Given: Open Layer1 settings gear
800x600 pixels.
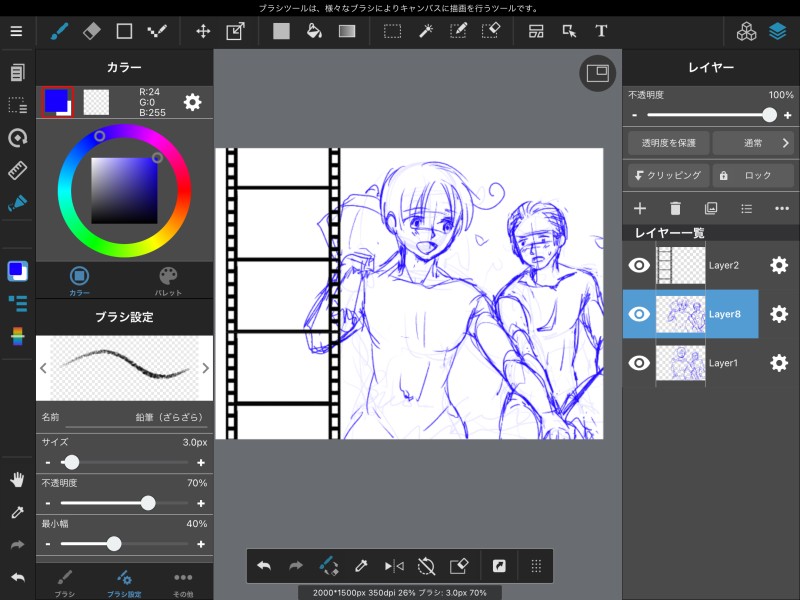Looking at the screenshot, I should (779, 363).
